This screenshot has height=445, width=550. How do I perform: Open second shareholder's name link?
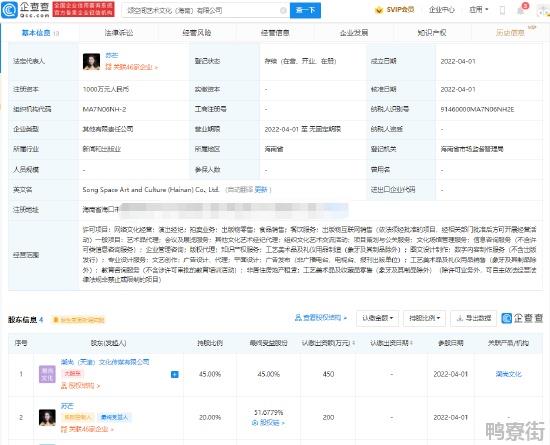(67, 406)
